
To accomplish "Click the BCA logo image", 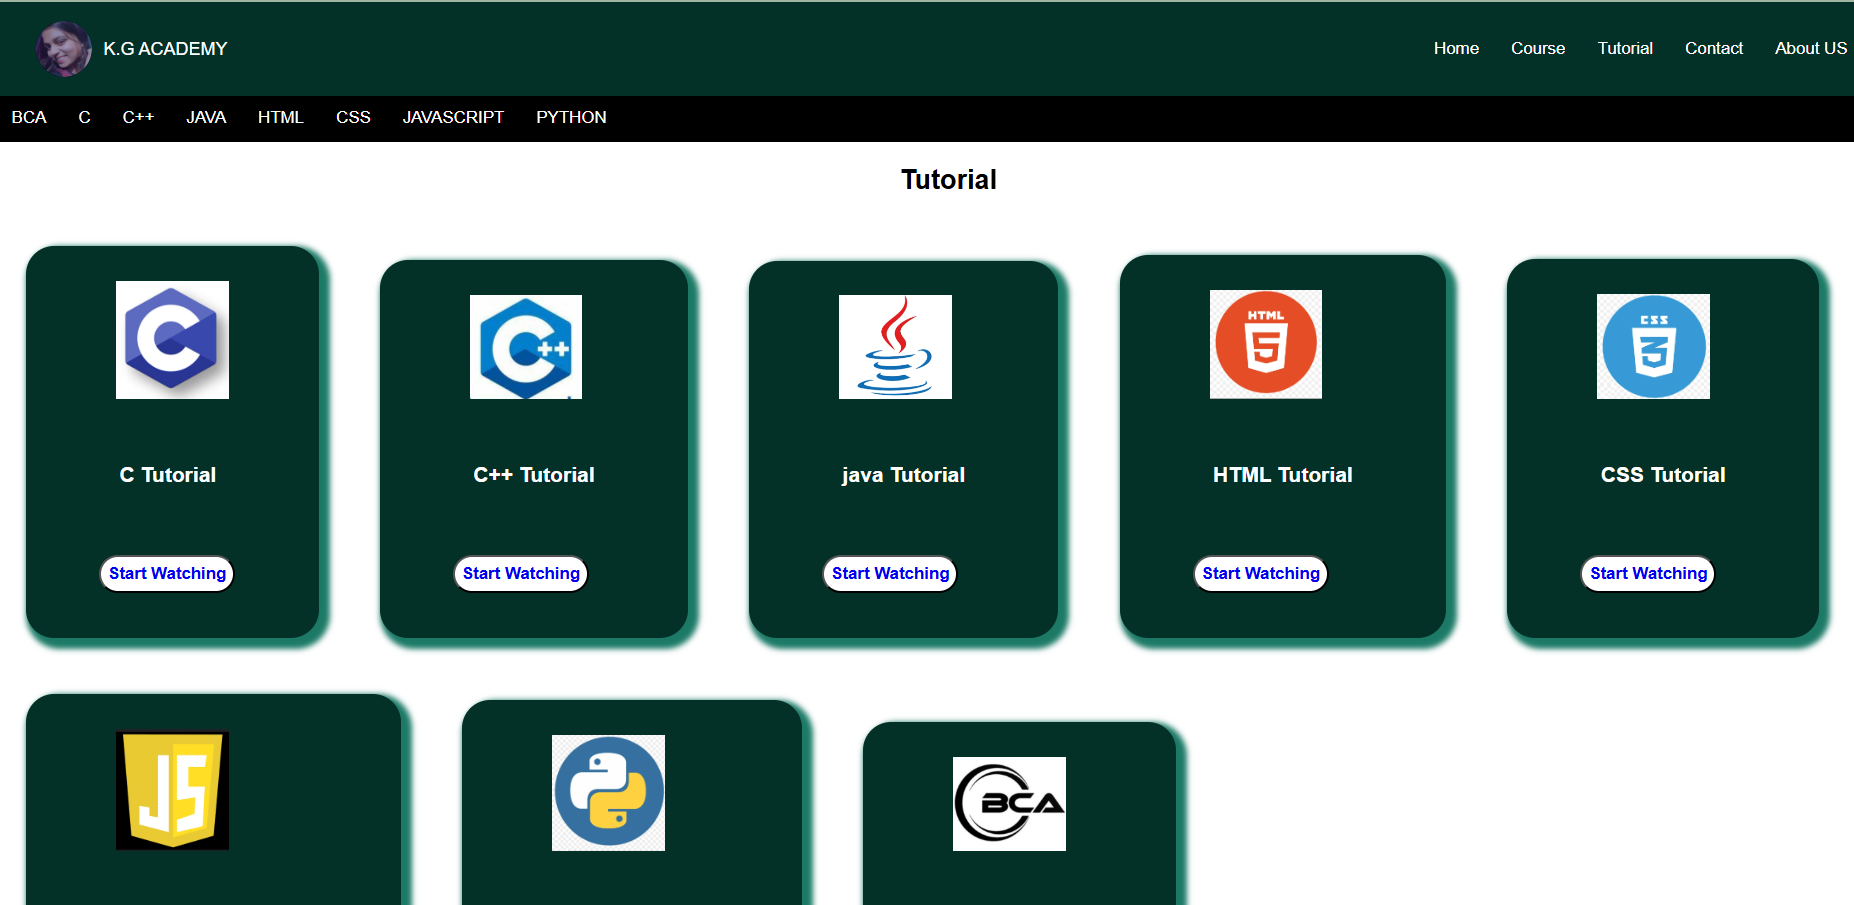I will pos(1009,804).
